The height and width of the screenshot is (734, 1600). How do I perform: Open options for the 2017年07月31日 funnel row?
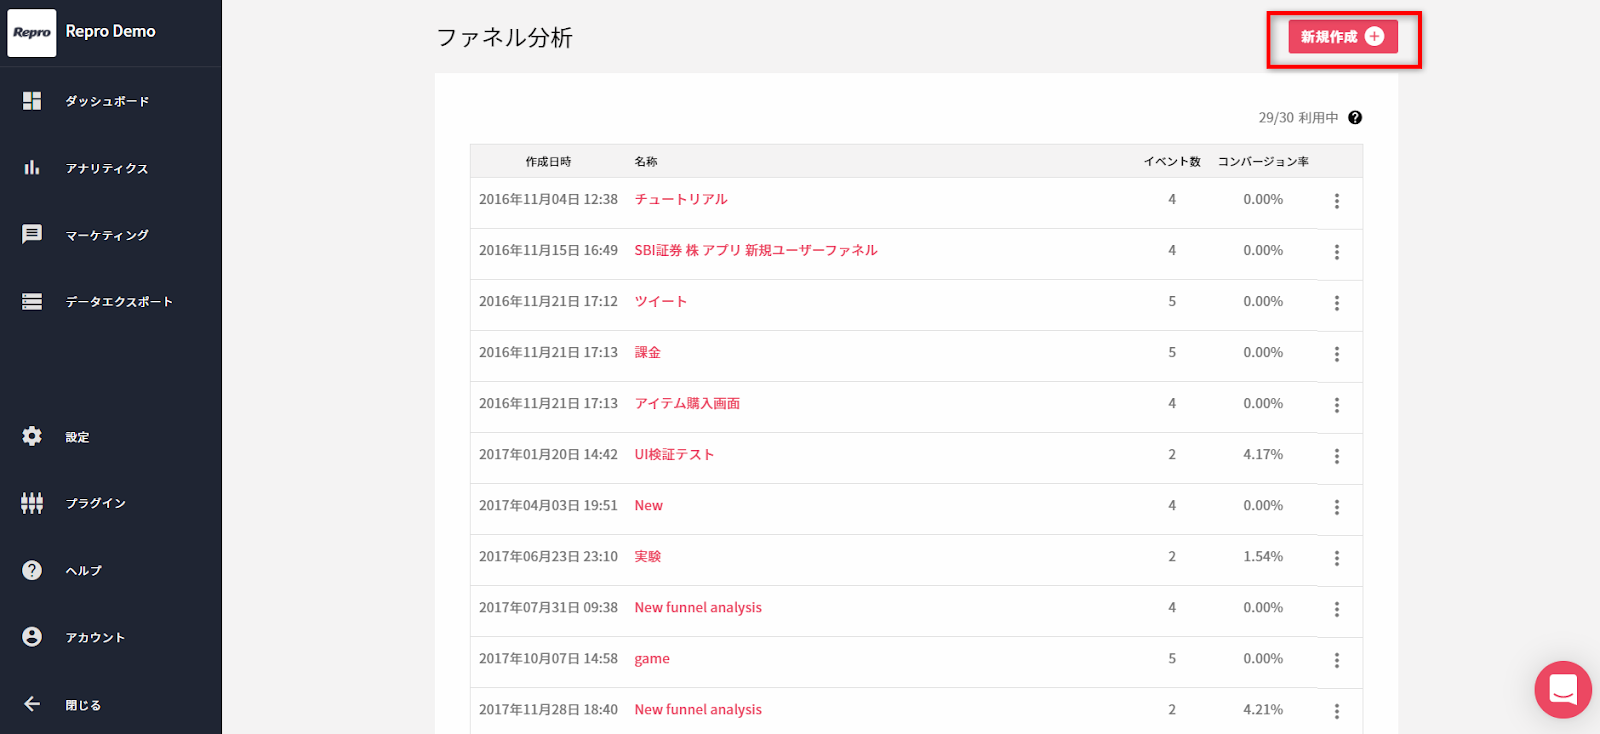(1337, 609)
